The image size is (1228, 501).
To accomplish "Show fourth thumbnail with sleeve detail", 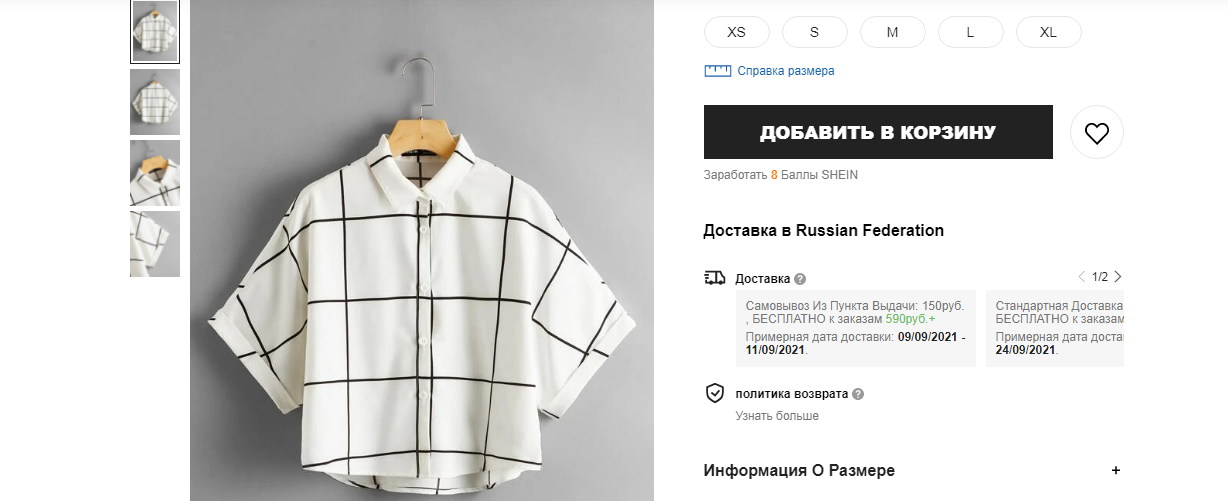I will point(155,244).
